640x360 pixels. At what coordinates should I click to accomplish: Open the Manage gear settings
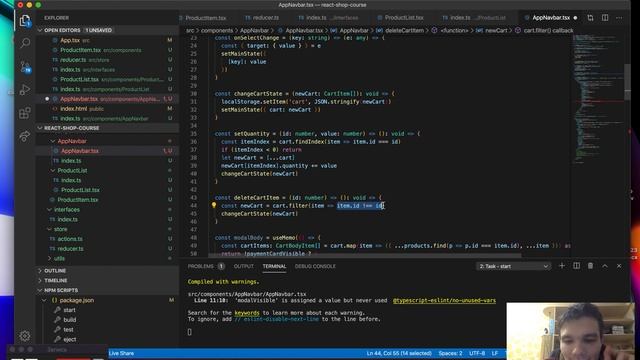(x=25, y=336)
